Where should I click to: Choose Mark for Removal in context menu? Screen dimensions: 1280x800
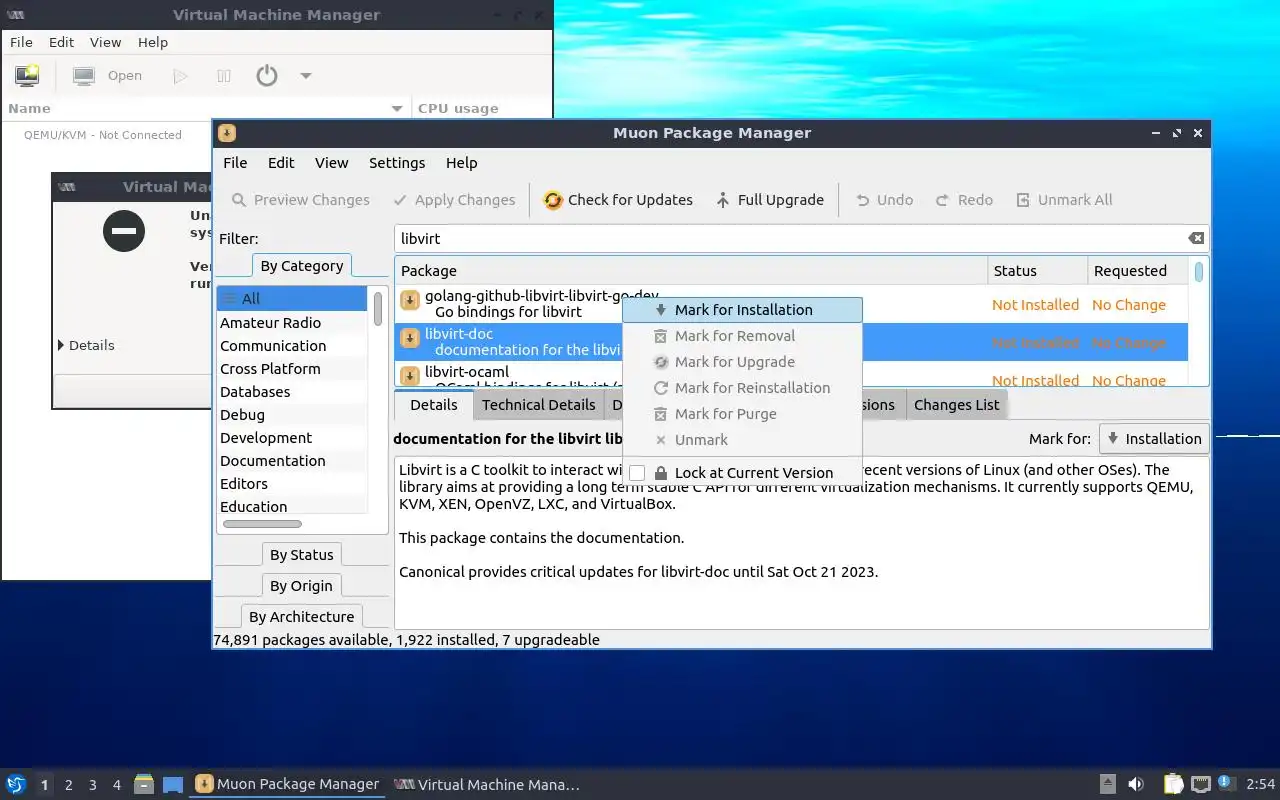(742, 336)
